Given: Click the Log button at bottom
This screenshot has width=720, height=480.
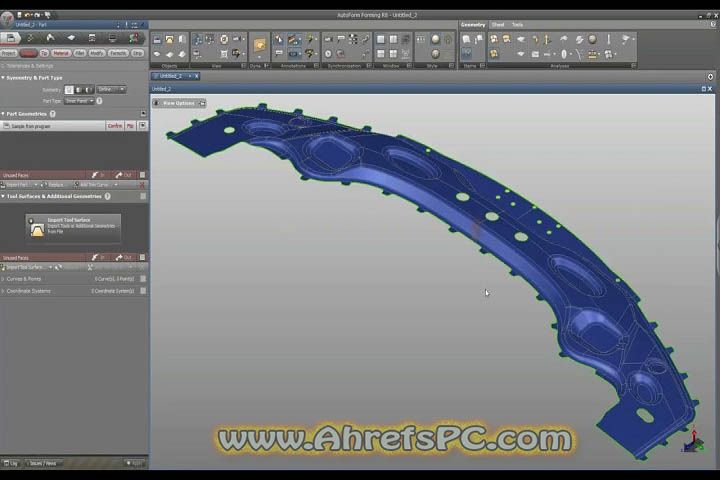Looking at the screenshot, I should (x=11, y=463).
